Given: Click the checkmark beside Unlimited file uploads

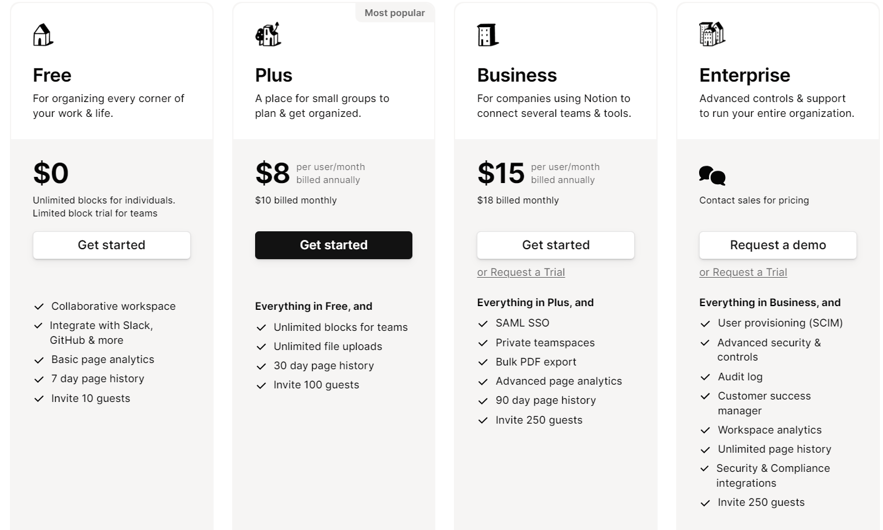Looking at the screenshot, I should pyautogui.click(x=261, y=347).
